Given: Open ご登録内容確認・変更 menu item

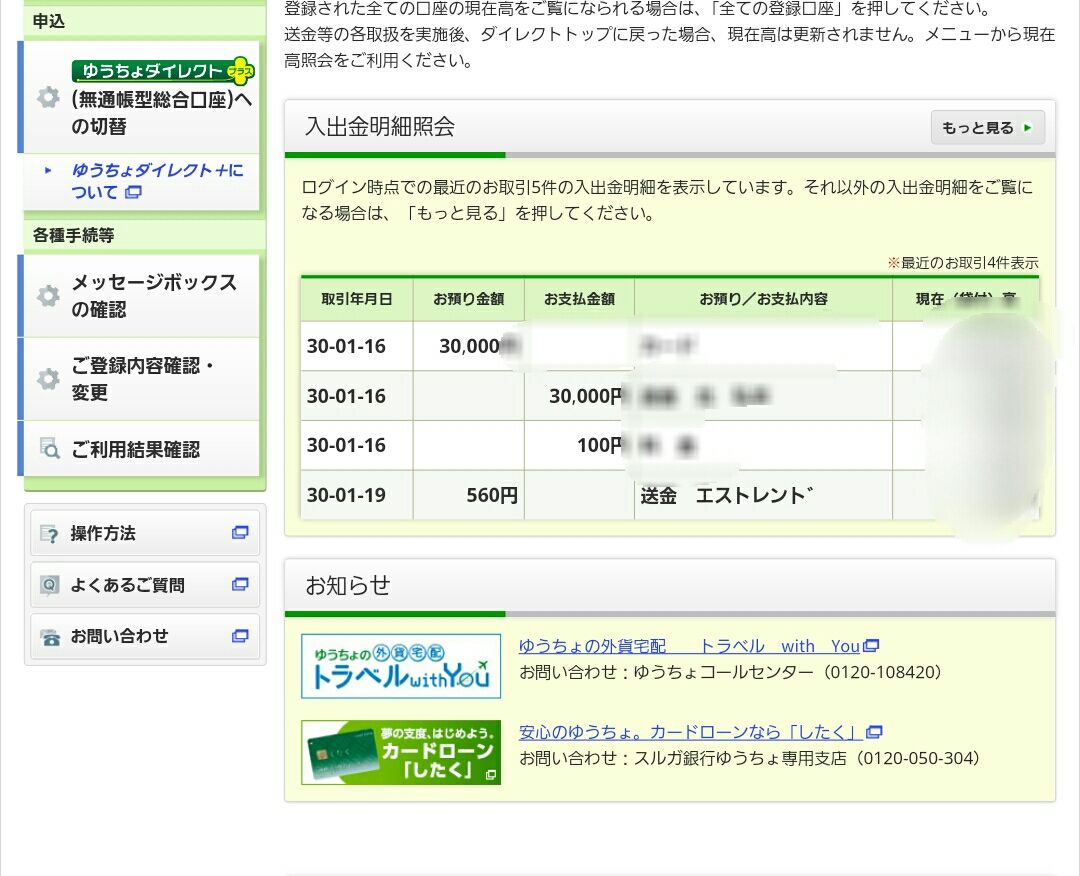Looking at the screenshot, I should tap(141, 379).
